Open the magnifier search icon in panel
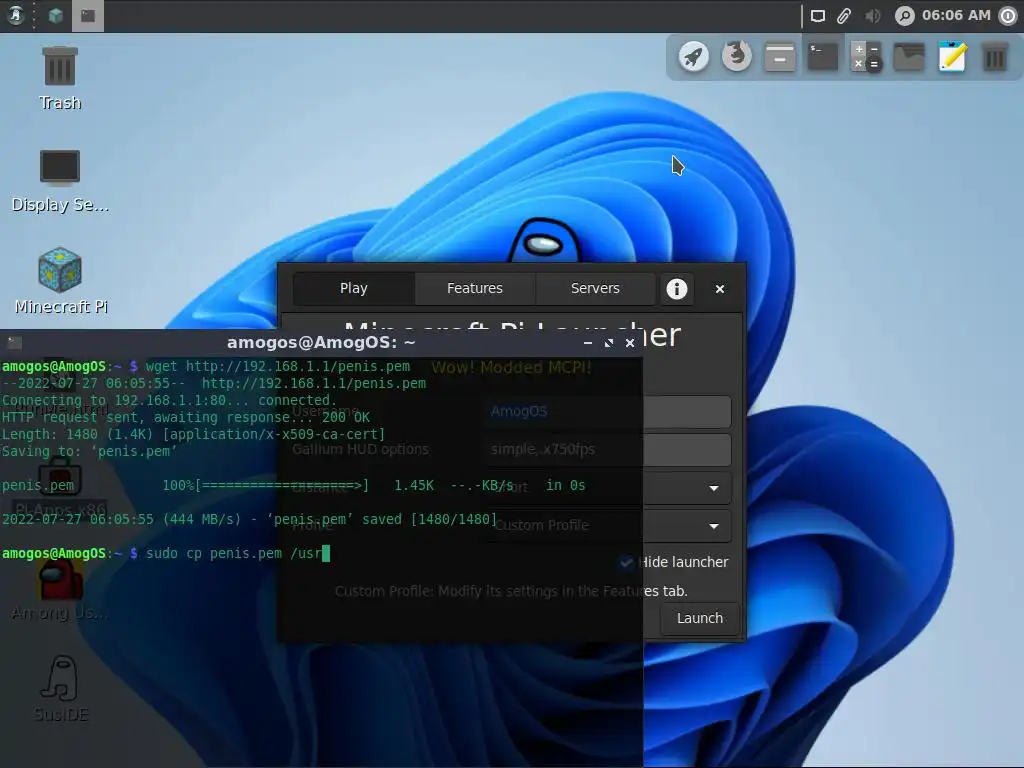Screen dimensions: 1024x768 [x=904, y=16]
